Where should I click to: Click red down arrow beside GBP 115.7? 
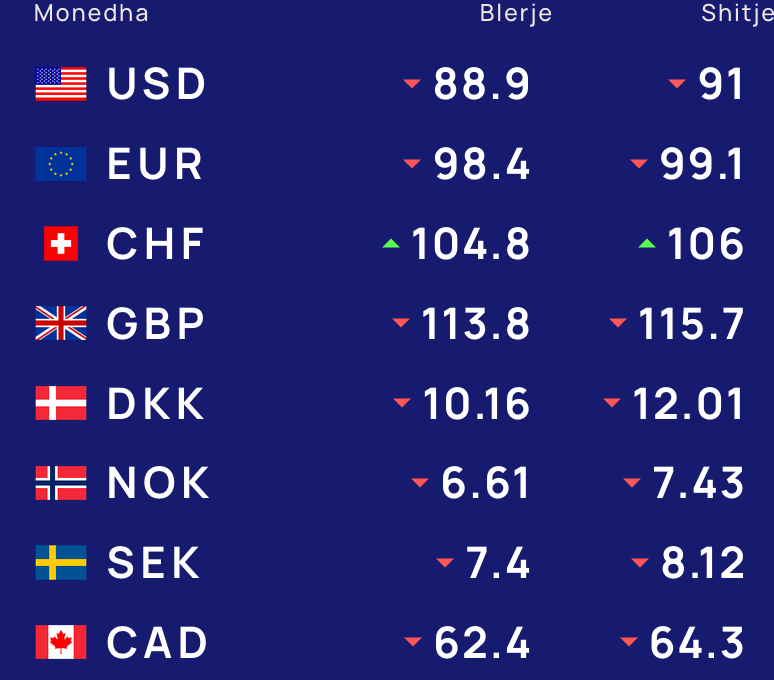point(618,323)
